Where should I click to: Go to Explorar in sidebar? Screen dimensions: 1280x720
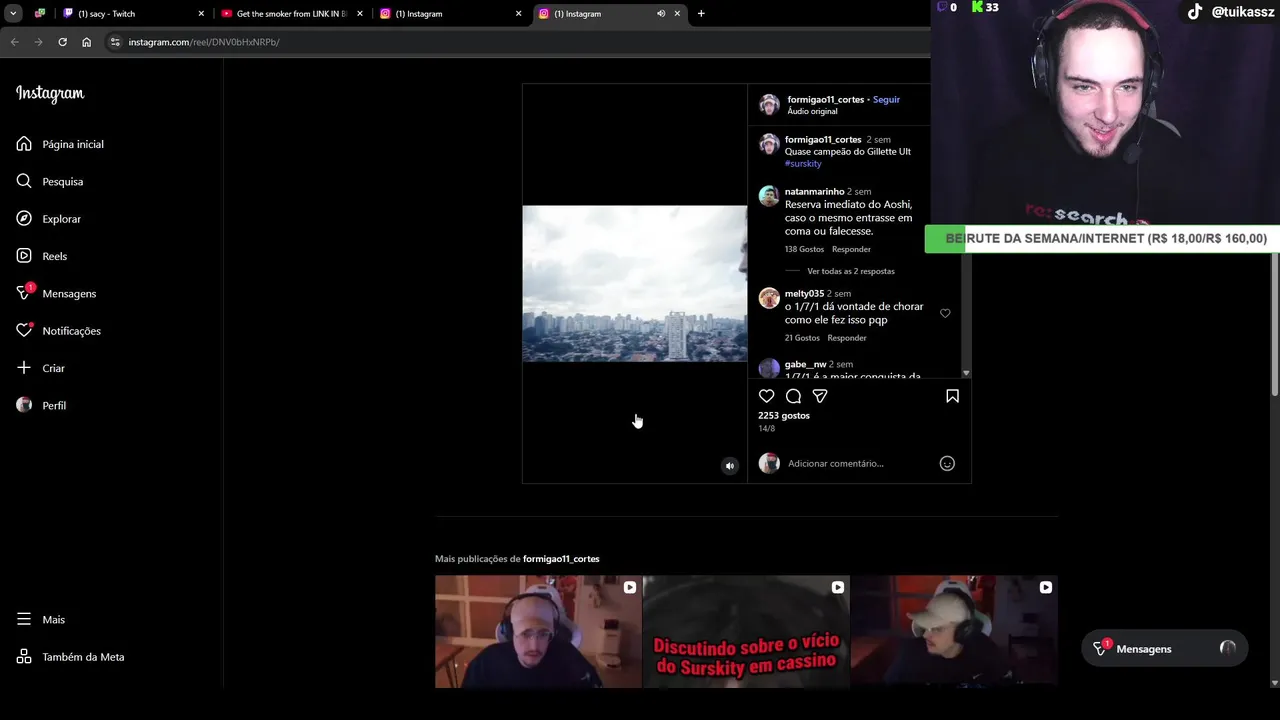pyautogui.click(x=49, y=219)
